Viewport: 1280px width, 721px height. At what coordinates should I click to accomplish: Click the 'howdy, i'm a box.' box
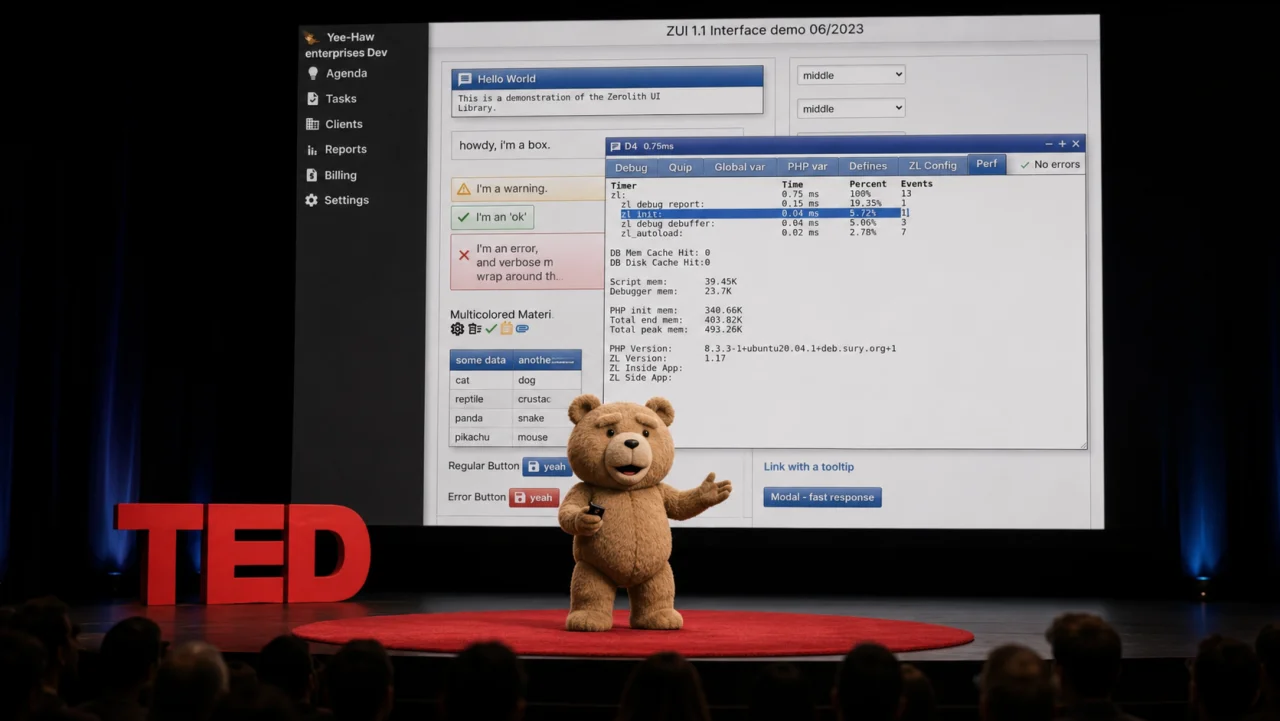[528, 145]
